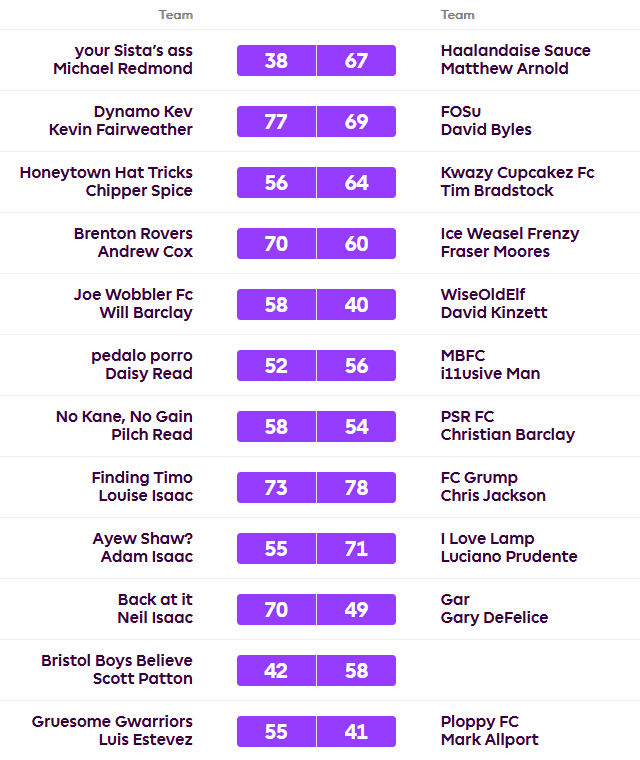
Task: View the Brenton Rovers team
Action: click(x=133, y=234)
